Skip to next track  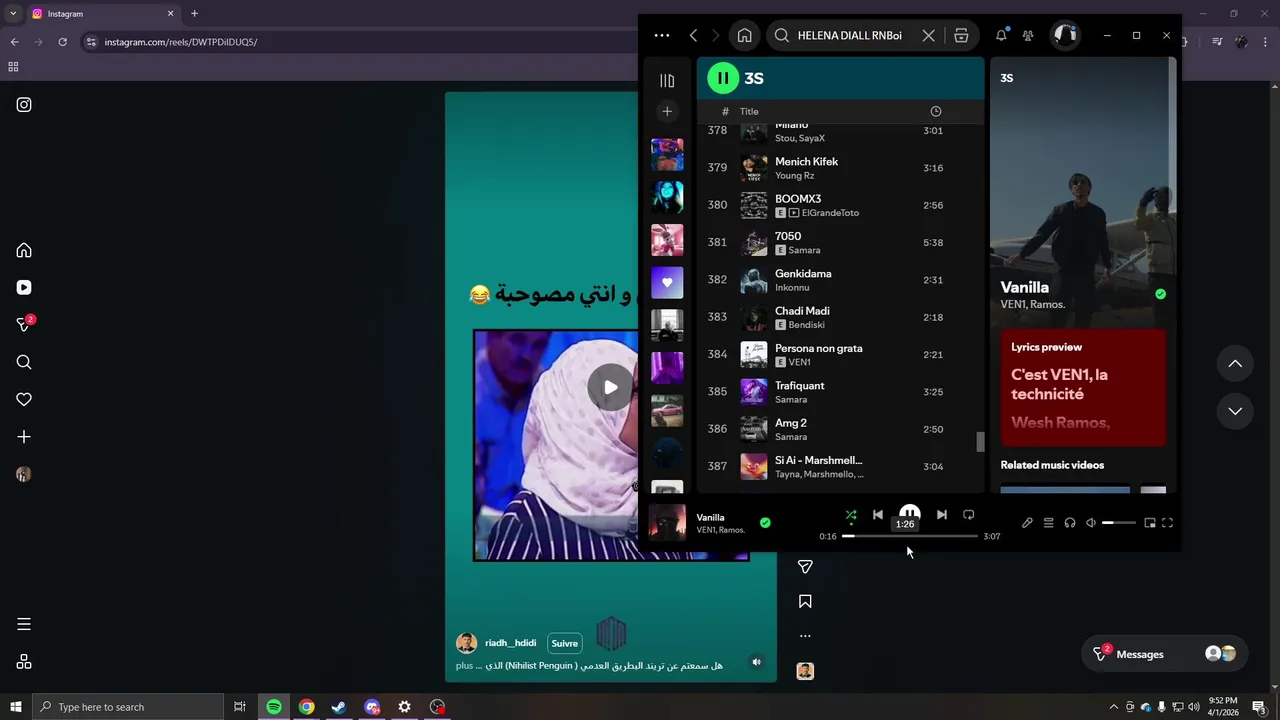coord(941,515)
